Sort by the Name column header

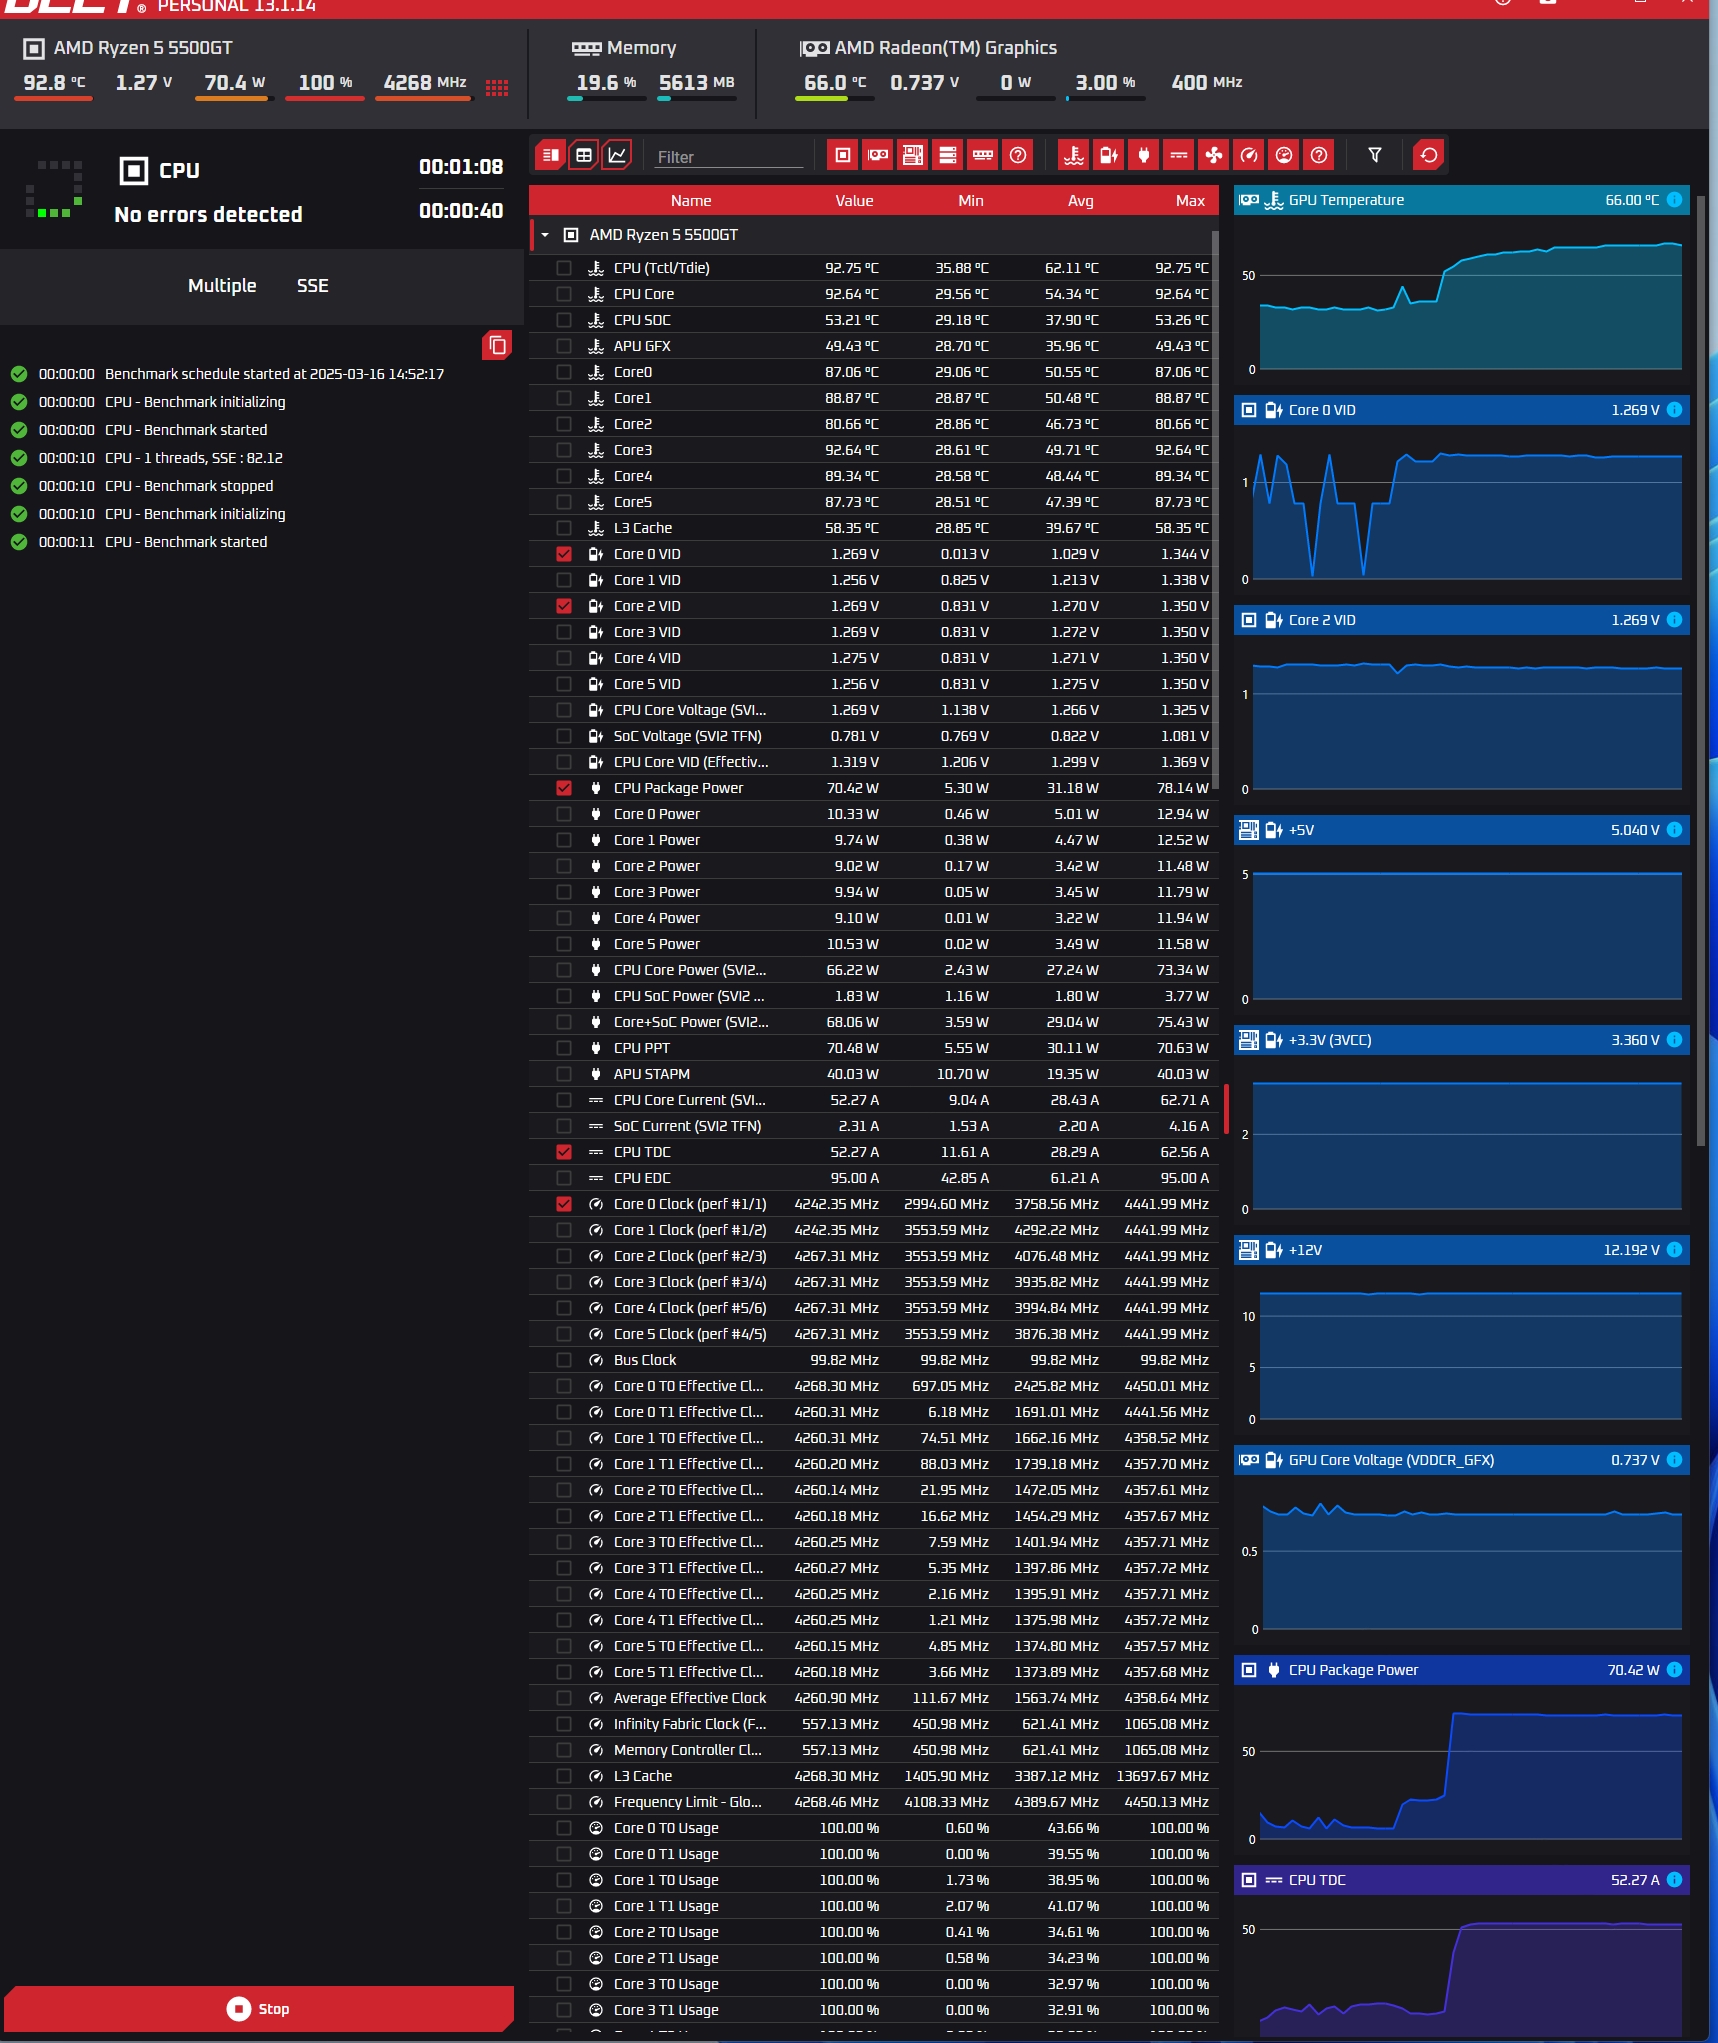(x=691, y=201)
